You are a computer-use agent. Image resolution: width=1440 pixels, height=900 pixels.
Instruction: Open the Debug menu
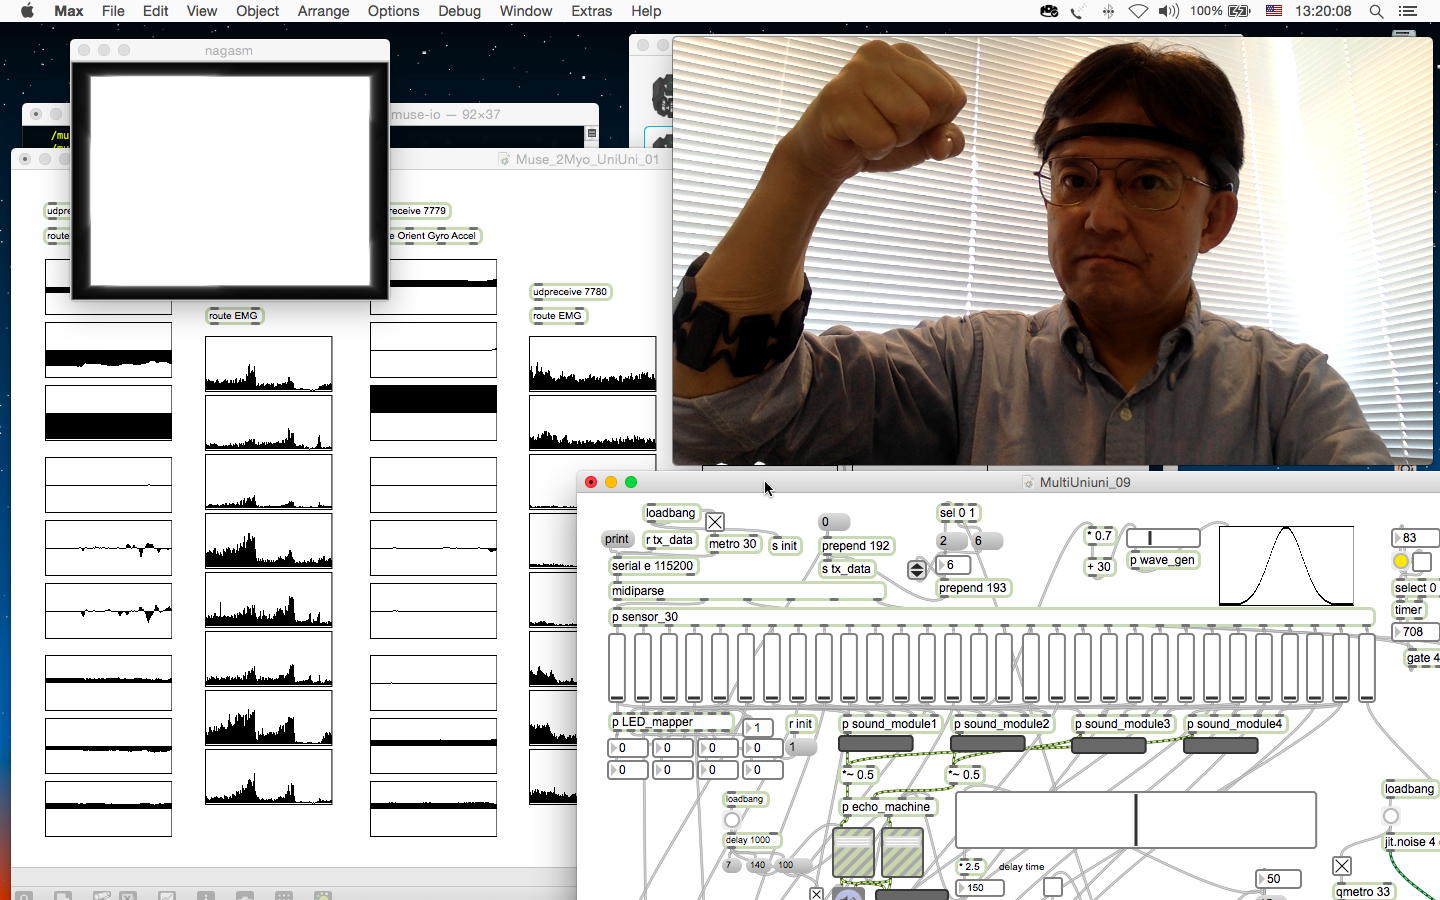click(459, 11)
